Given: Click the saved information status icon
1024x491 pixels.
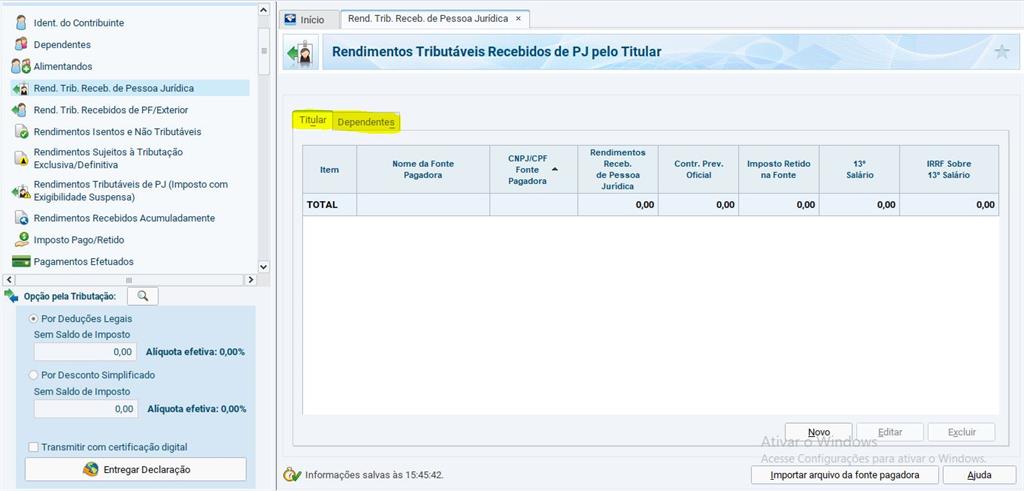Looking at the screenshot, I should click(292, 475).
